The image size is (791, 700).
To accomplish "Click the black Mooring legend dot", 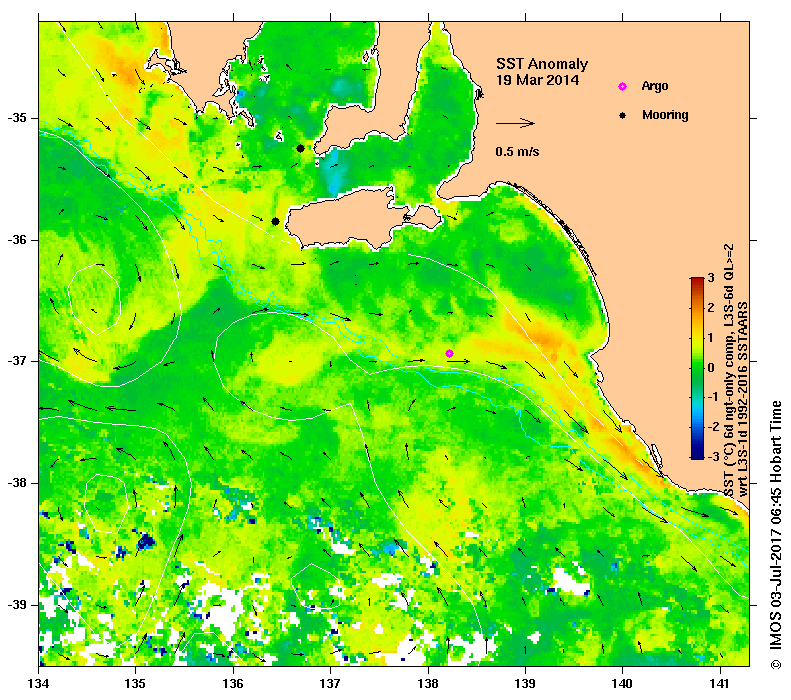I will pos(623,115).
